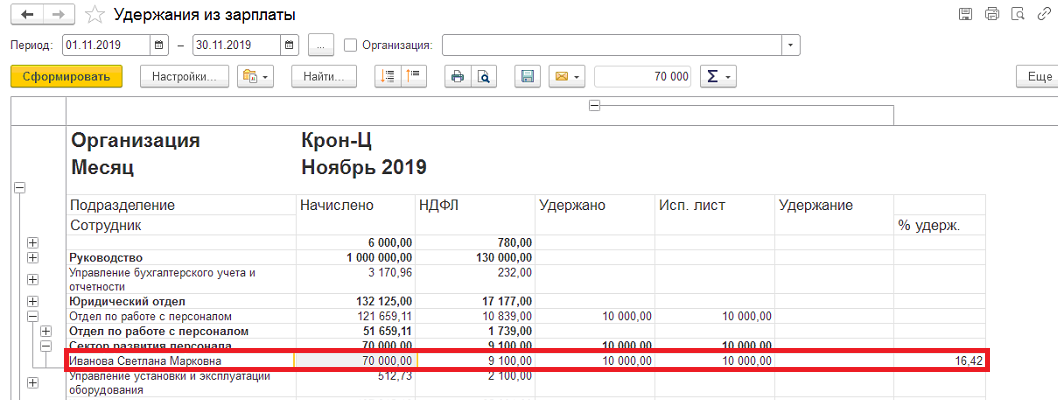Click the print icon in toolbar

[457, 77]
